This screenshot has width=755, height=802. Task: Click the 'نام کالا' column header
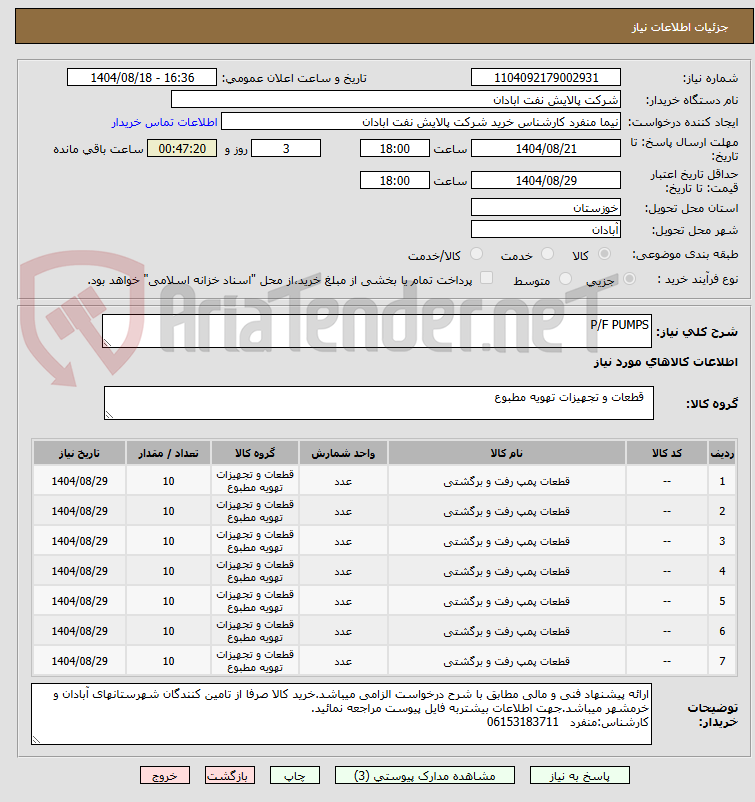[507, 453]
